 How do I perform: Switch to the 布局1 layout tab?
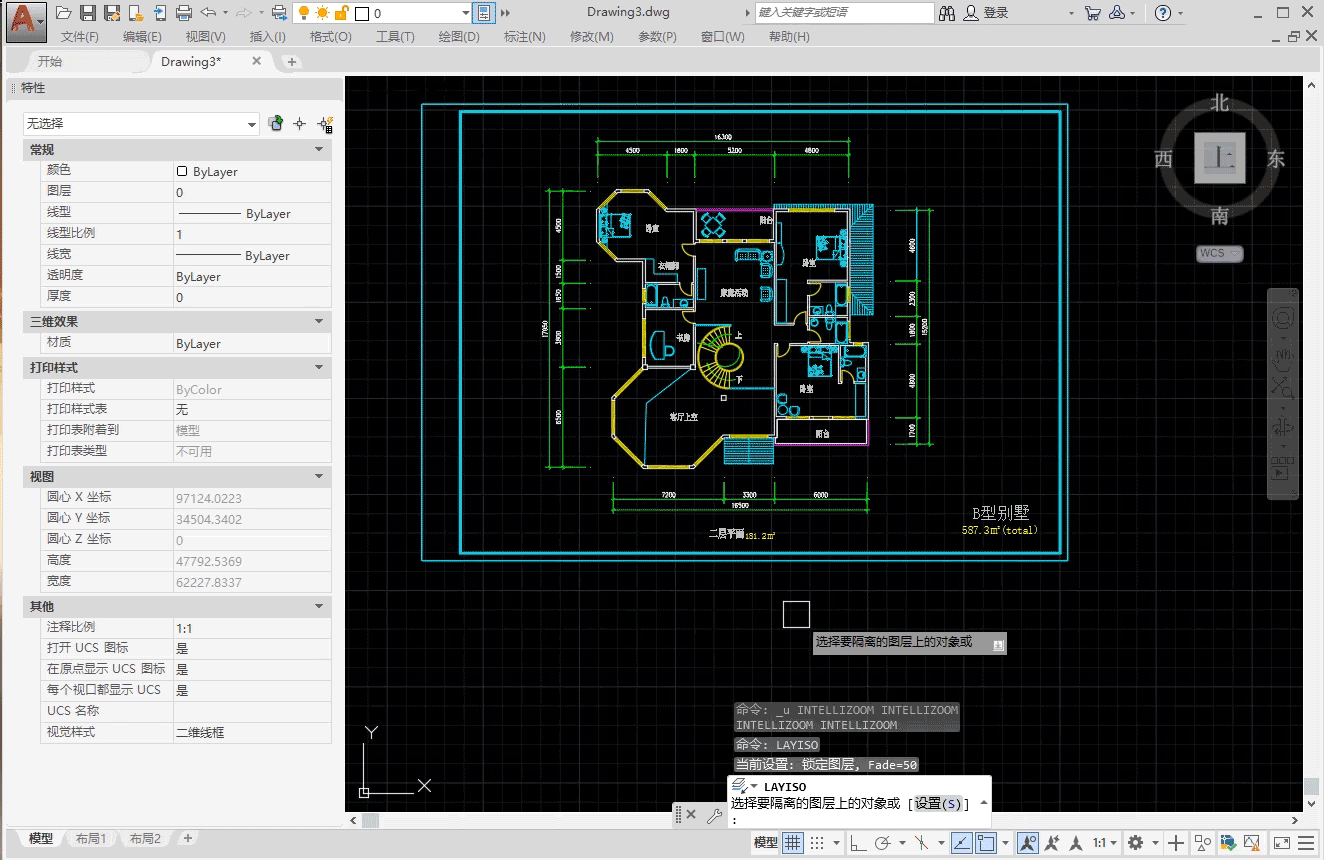click(91, 838)
